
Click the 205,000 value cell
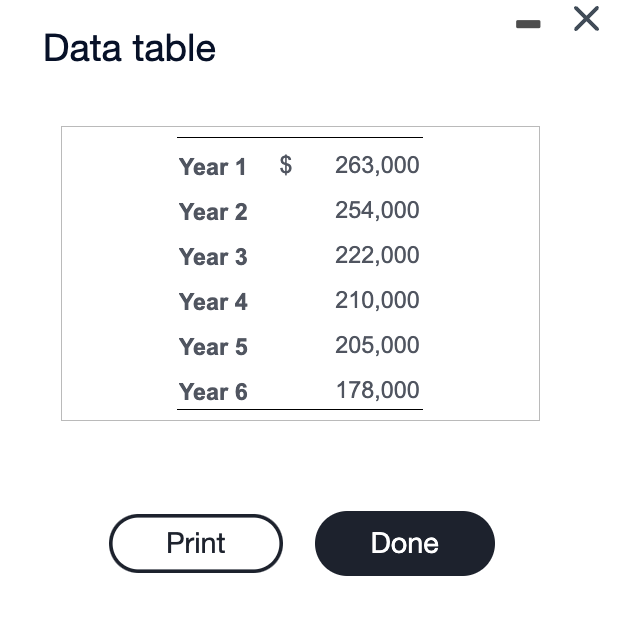pyautogui.click(x=377, y=345)
